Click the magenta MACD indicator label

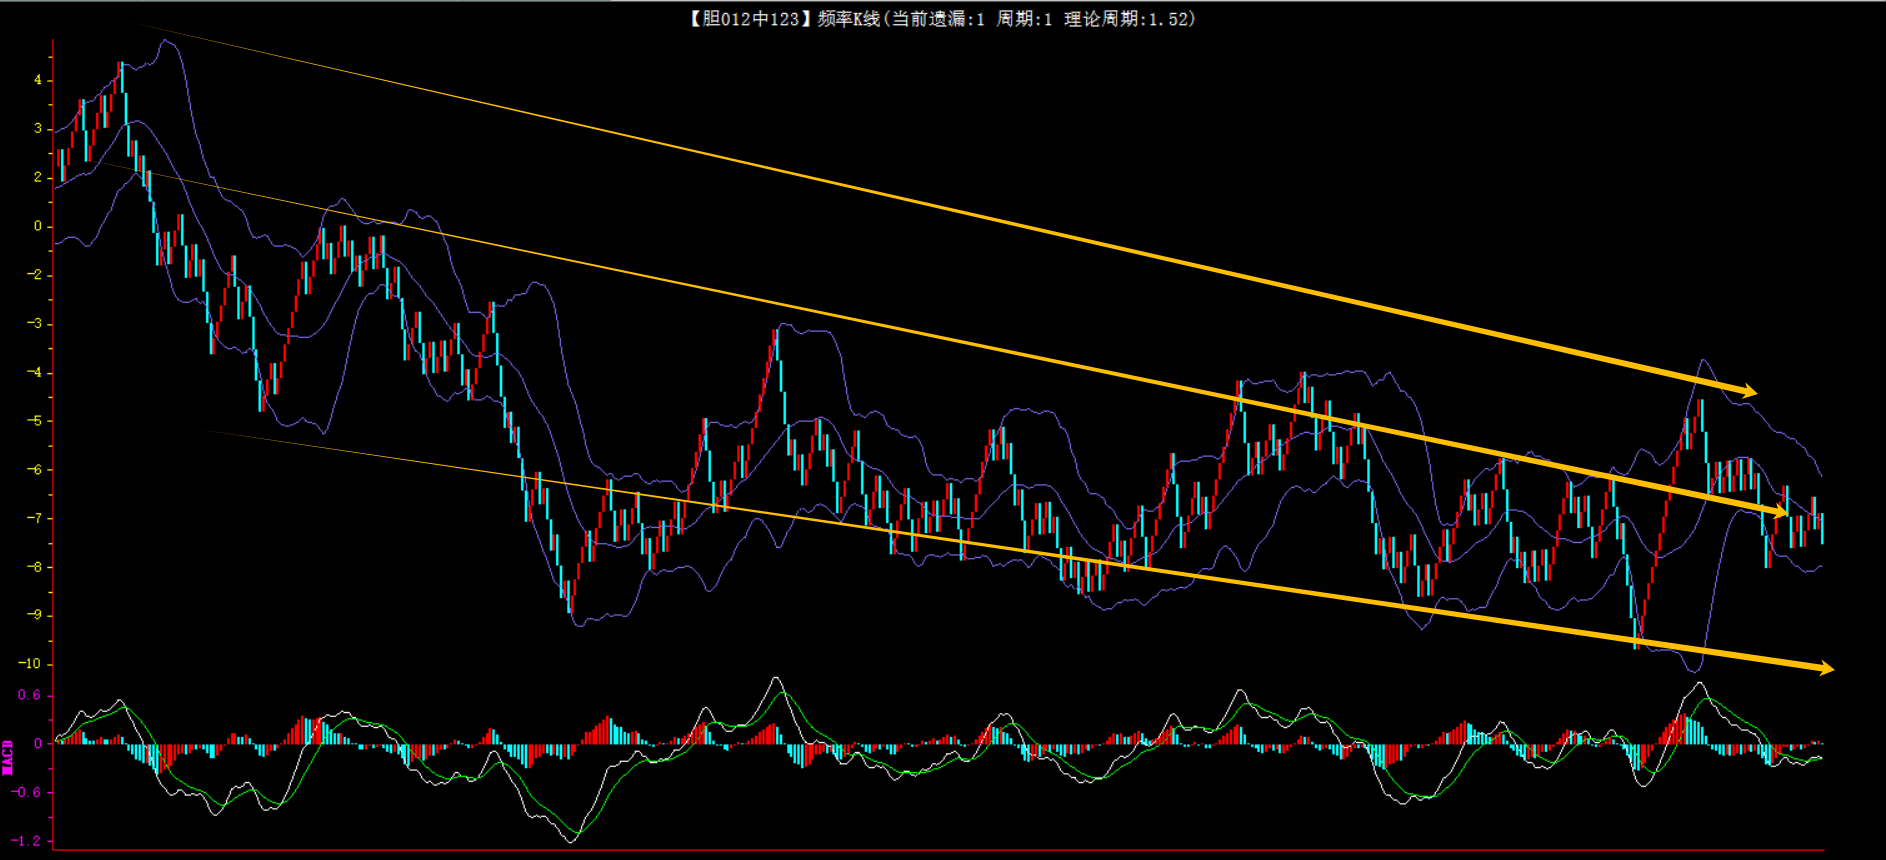pyautogui.click(x=8, y=757)
